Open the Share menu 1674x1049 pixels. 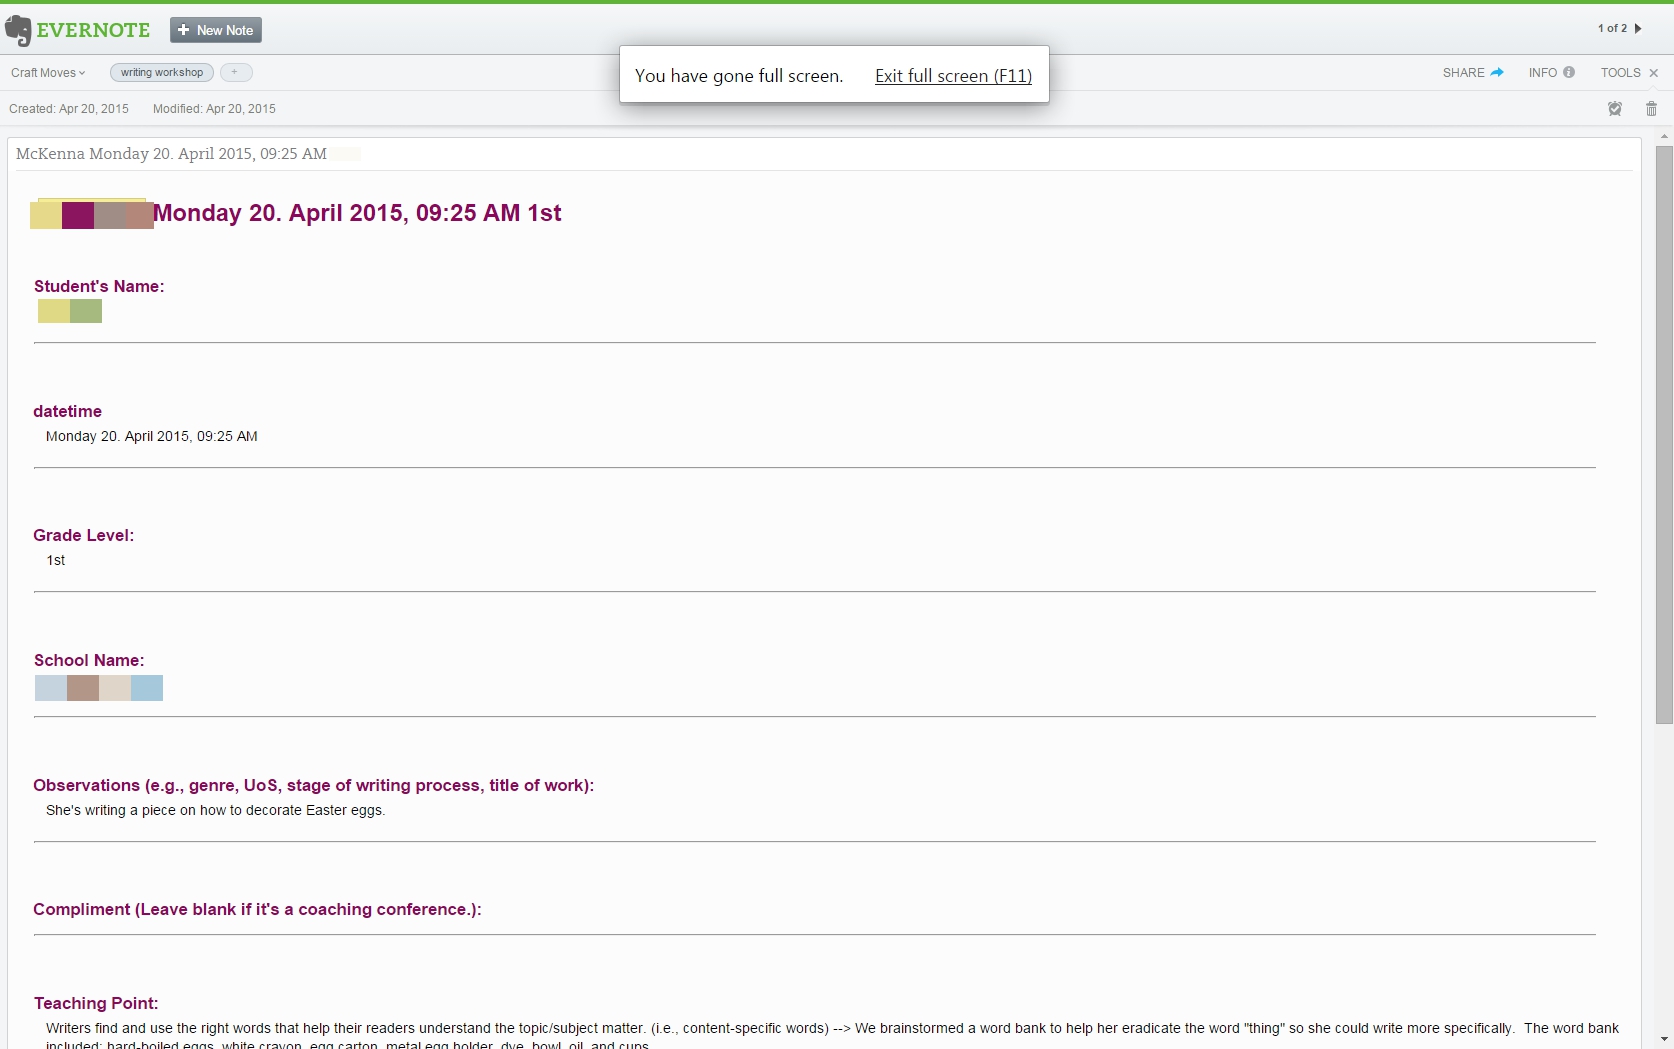(1472, 73)
